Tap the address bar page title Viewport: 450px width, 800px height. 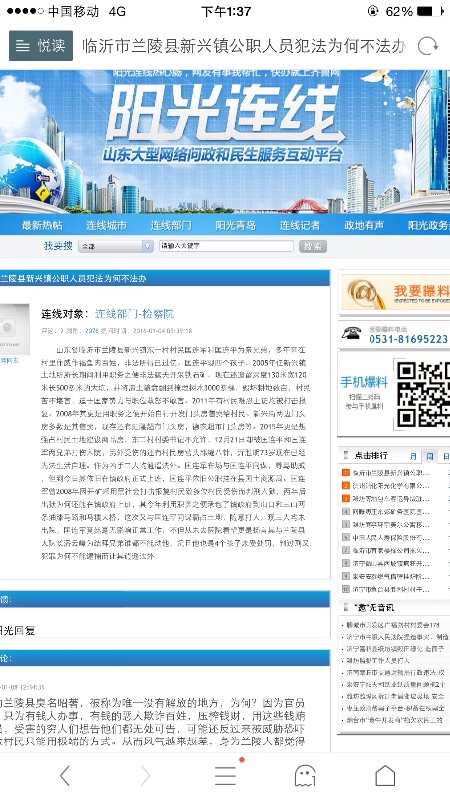tap(244, 46)
